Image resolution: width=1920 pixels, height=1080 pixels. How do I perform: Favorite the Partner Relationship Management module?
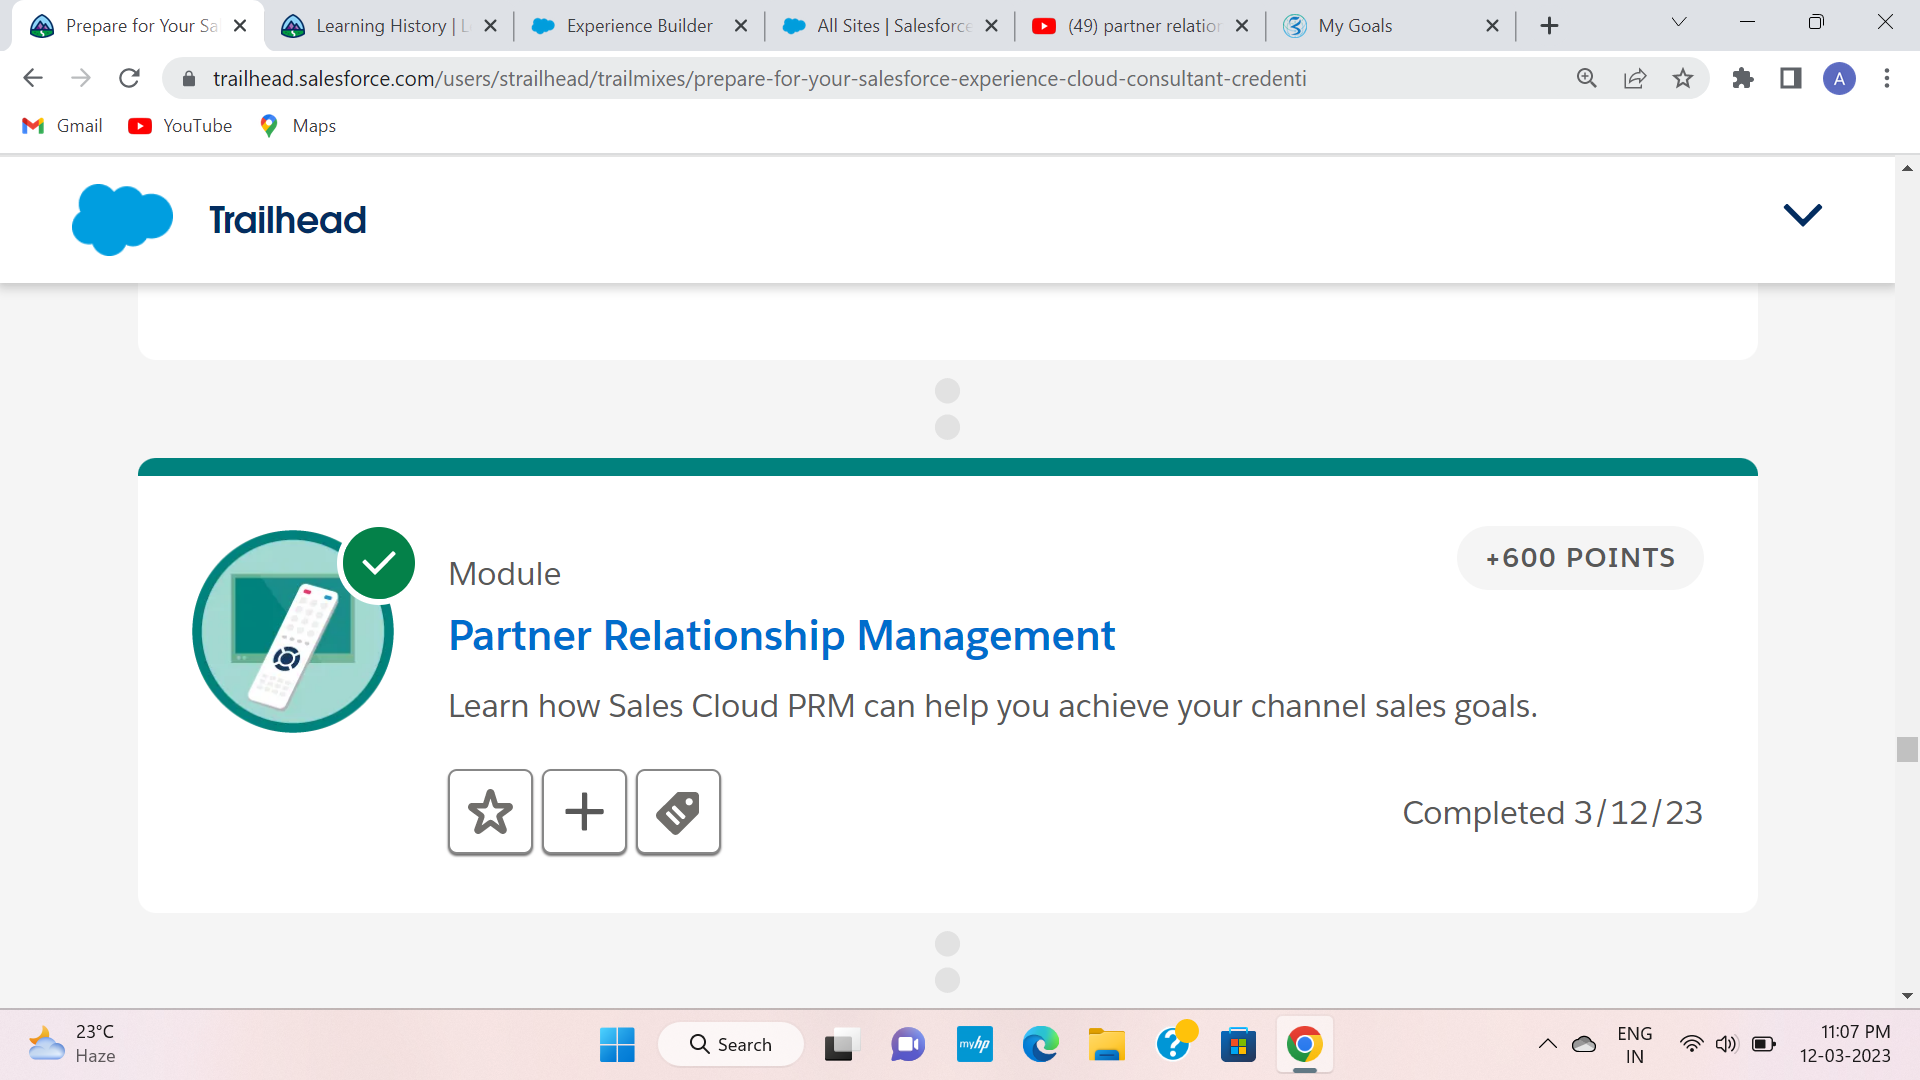point(490,811)
